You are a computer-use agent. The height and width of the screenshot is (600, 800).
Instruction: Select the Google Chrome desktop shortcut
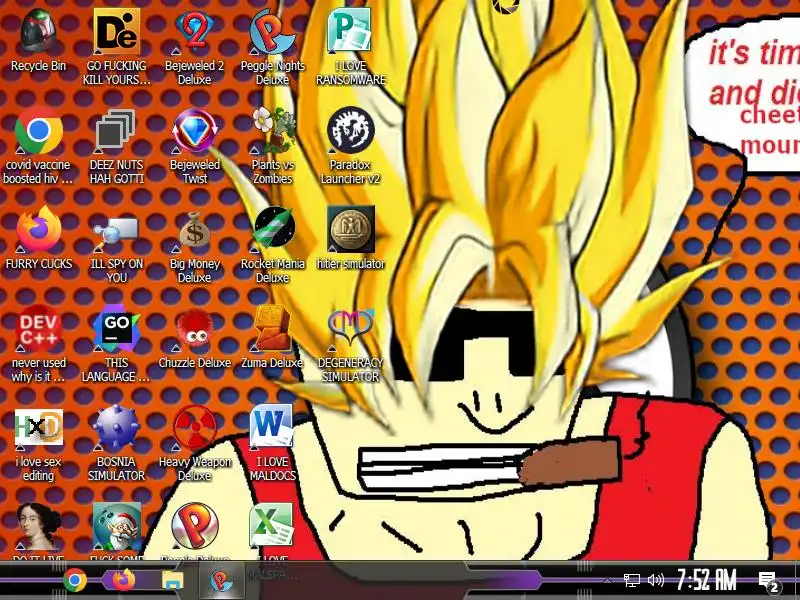[39, 131]
